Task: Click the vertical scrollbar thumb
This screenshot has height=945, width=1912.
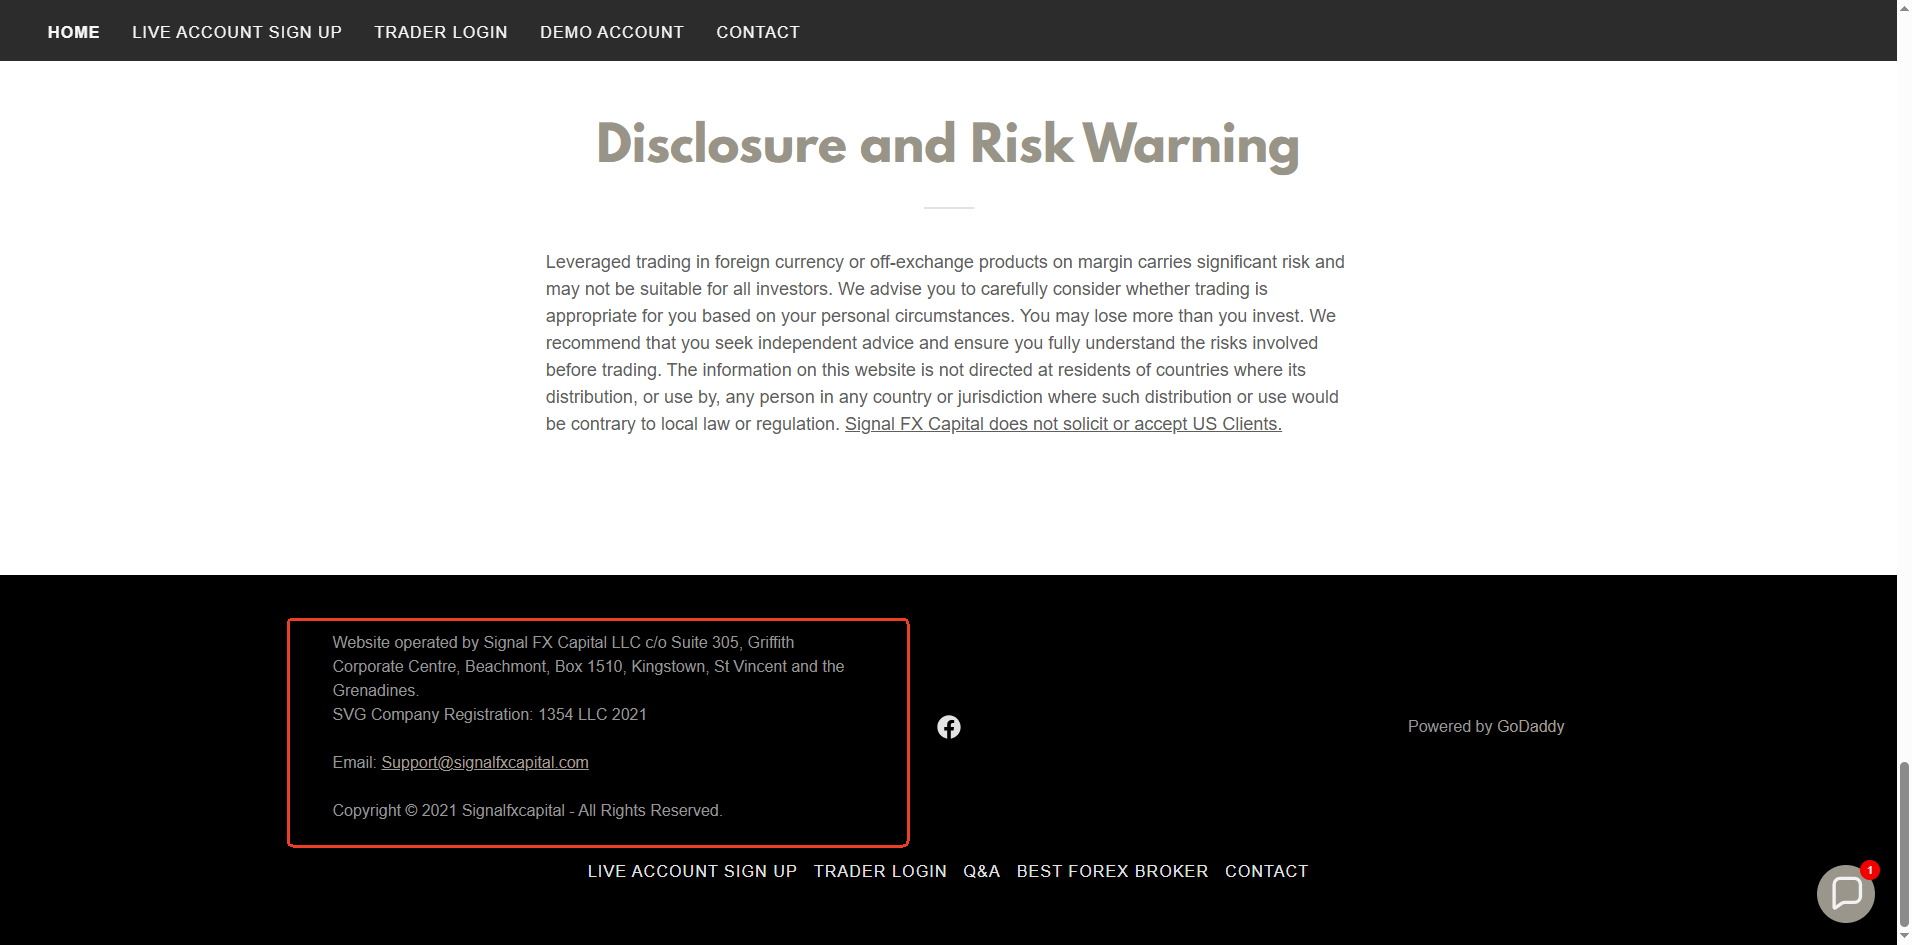Action: coord(1904,843)
